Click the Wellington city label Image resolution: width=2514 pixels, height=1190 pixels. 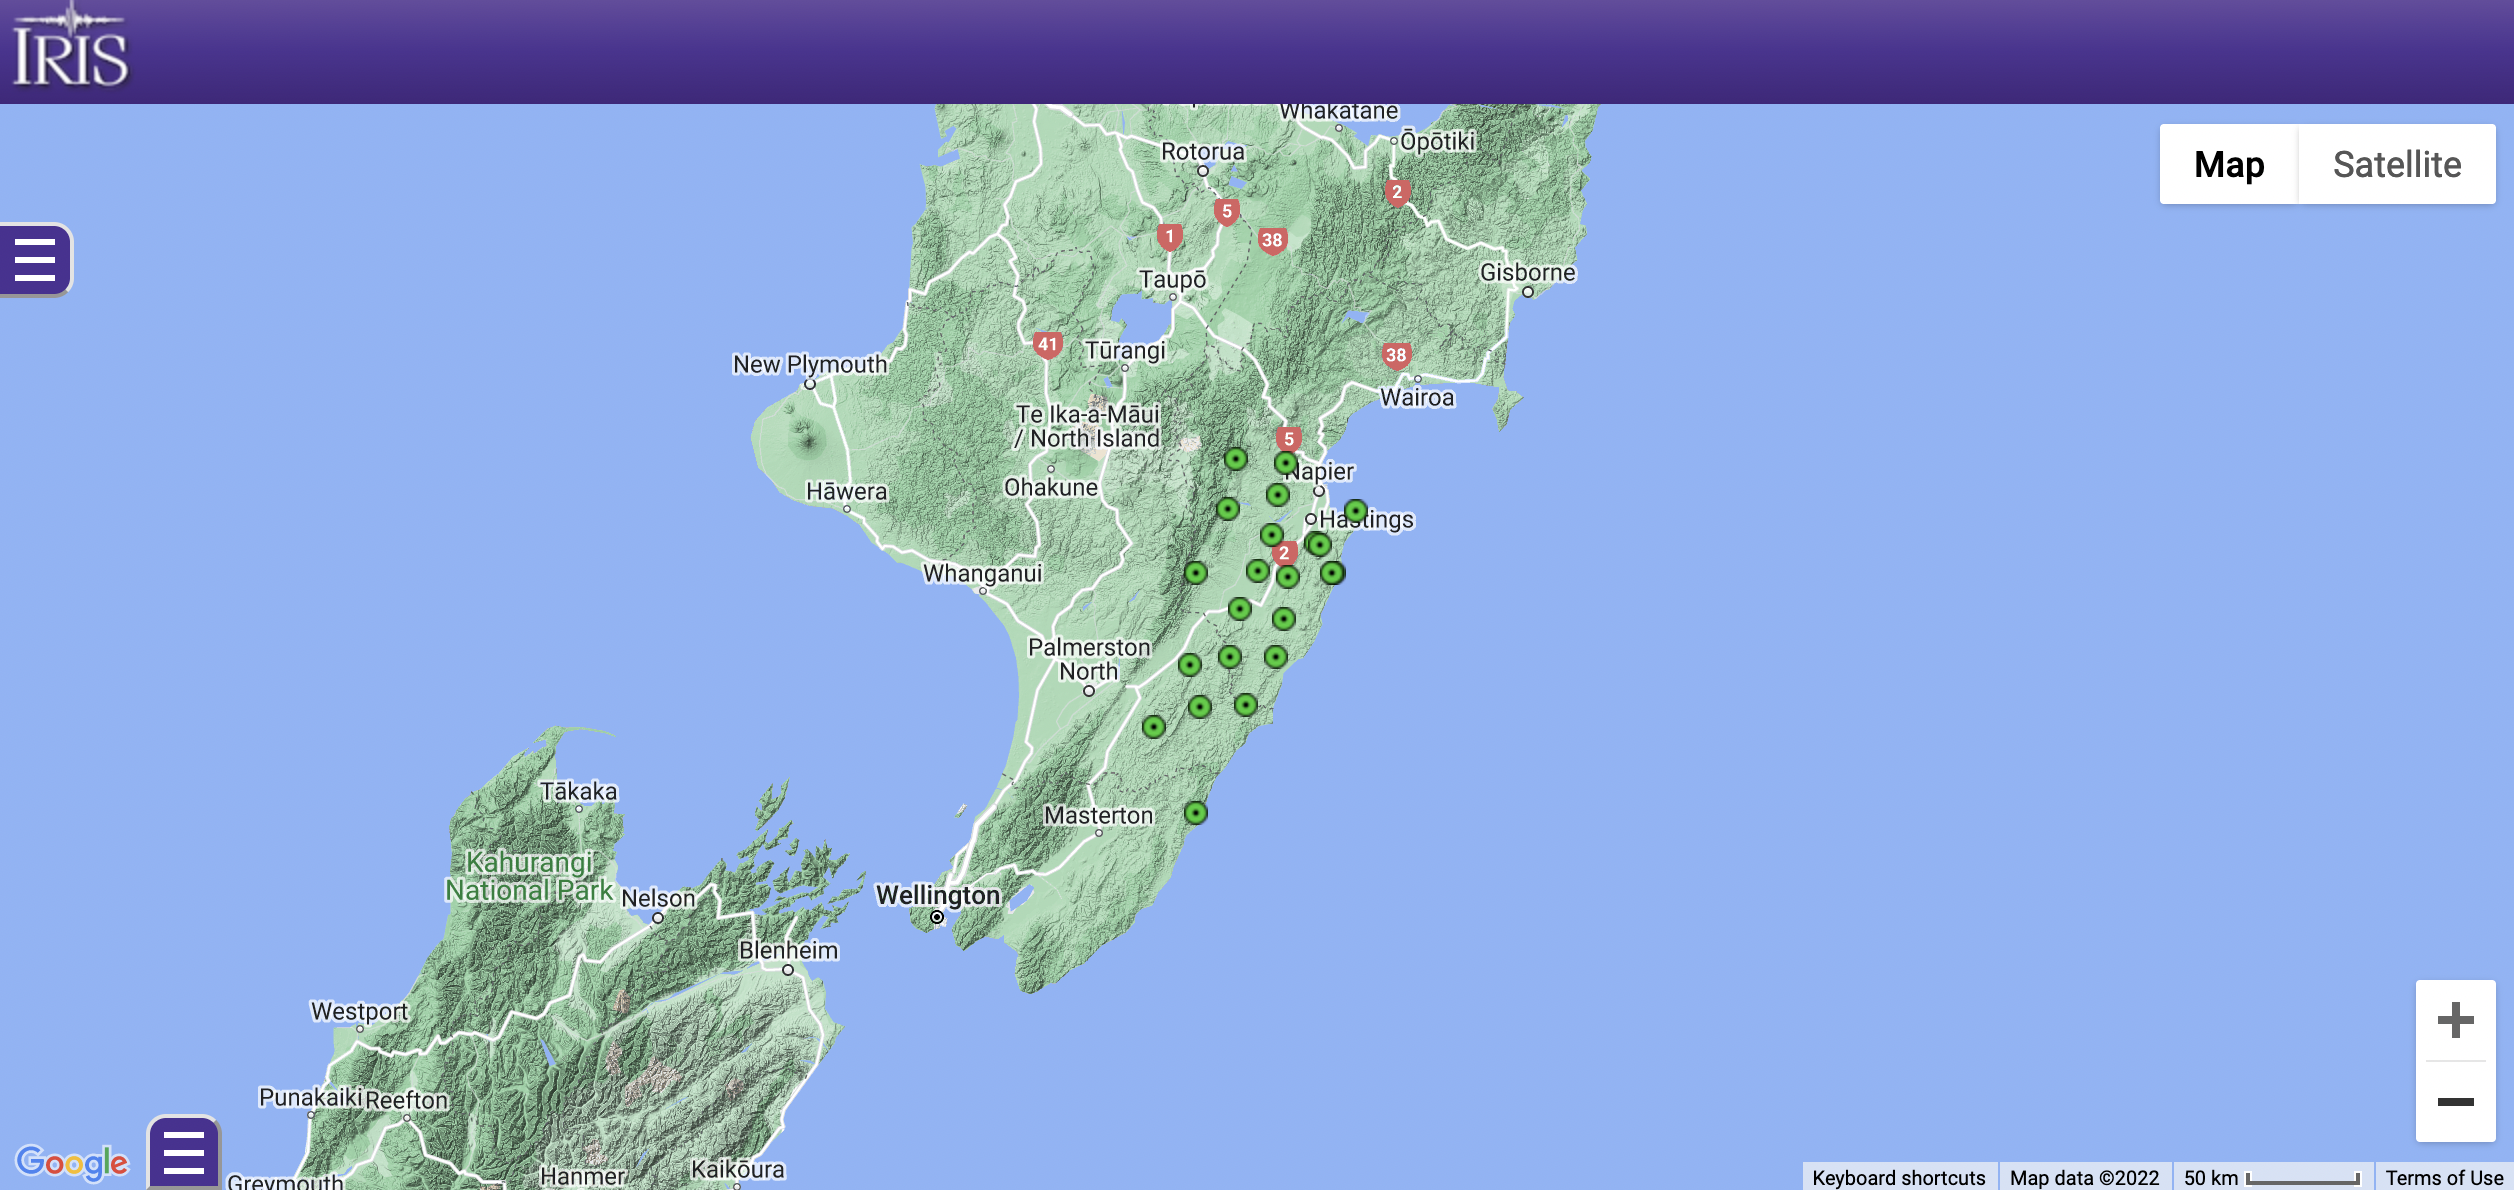938,895
